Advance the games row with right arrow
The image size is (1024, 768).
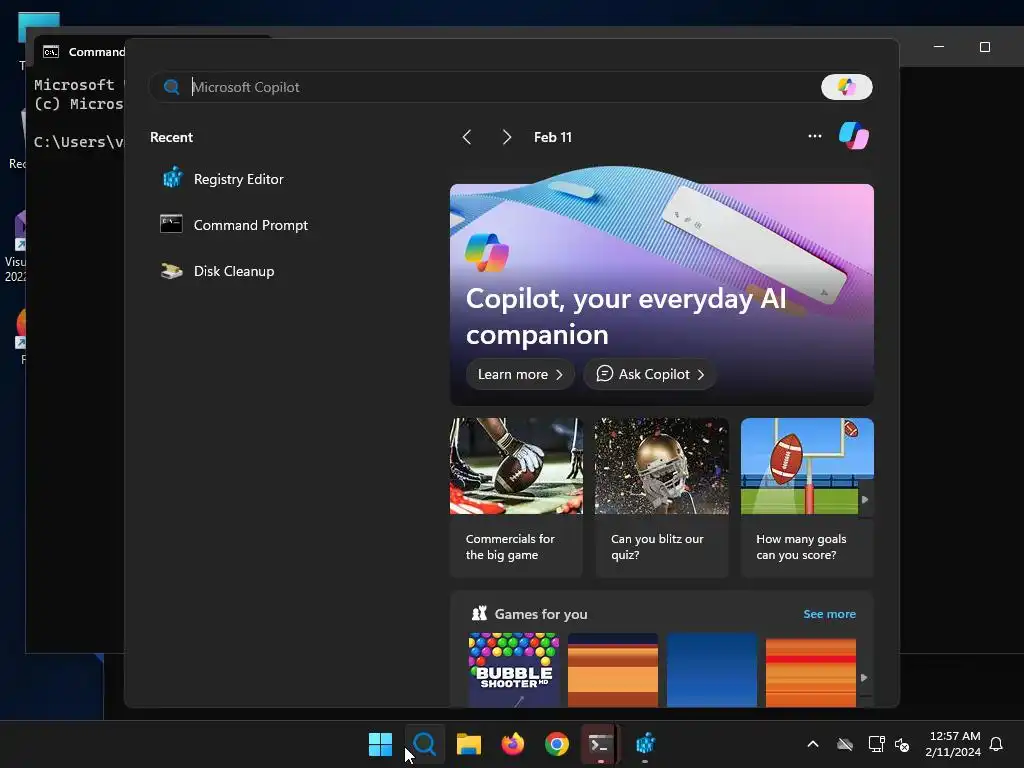(x=864, y=678)
